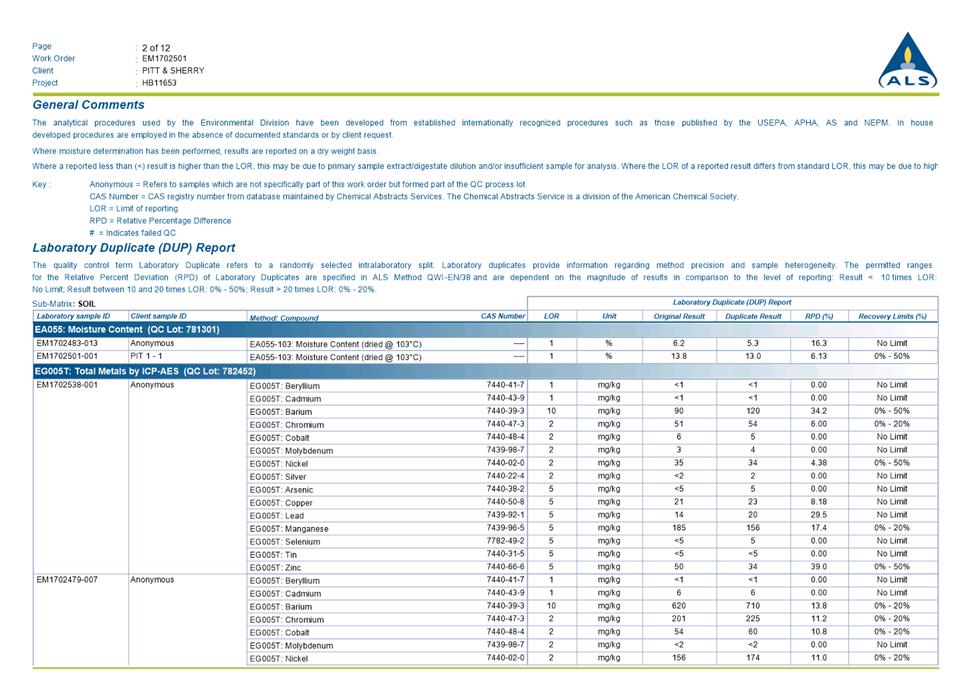
Task: Select RPD value 39.0 for Zinc
Action: pos(819,566)
